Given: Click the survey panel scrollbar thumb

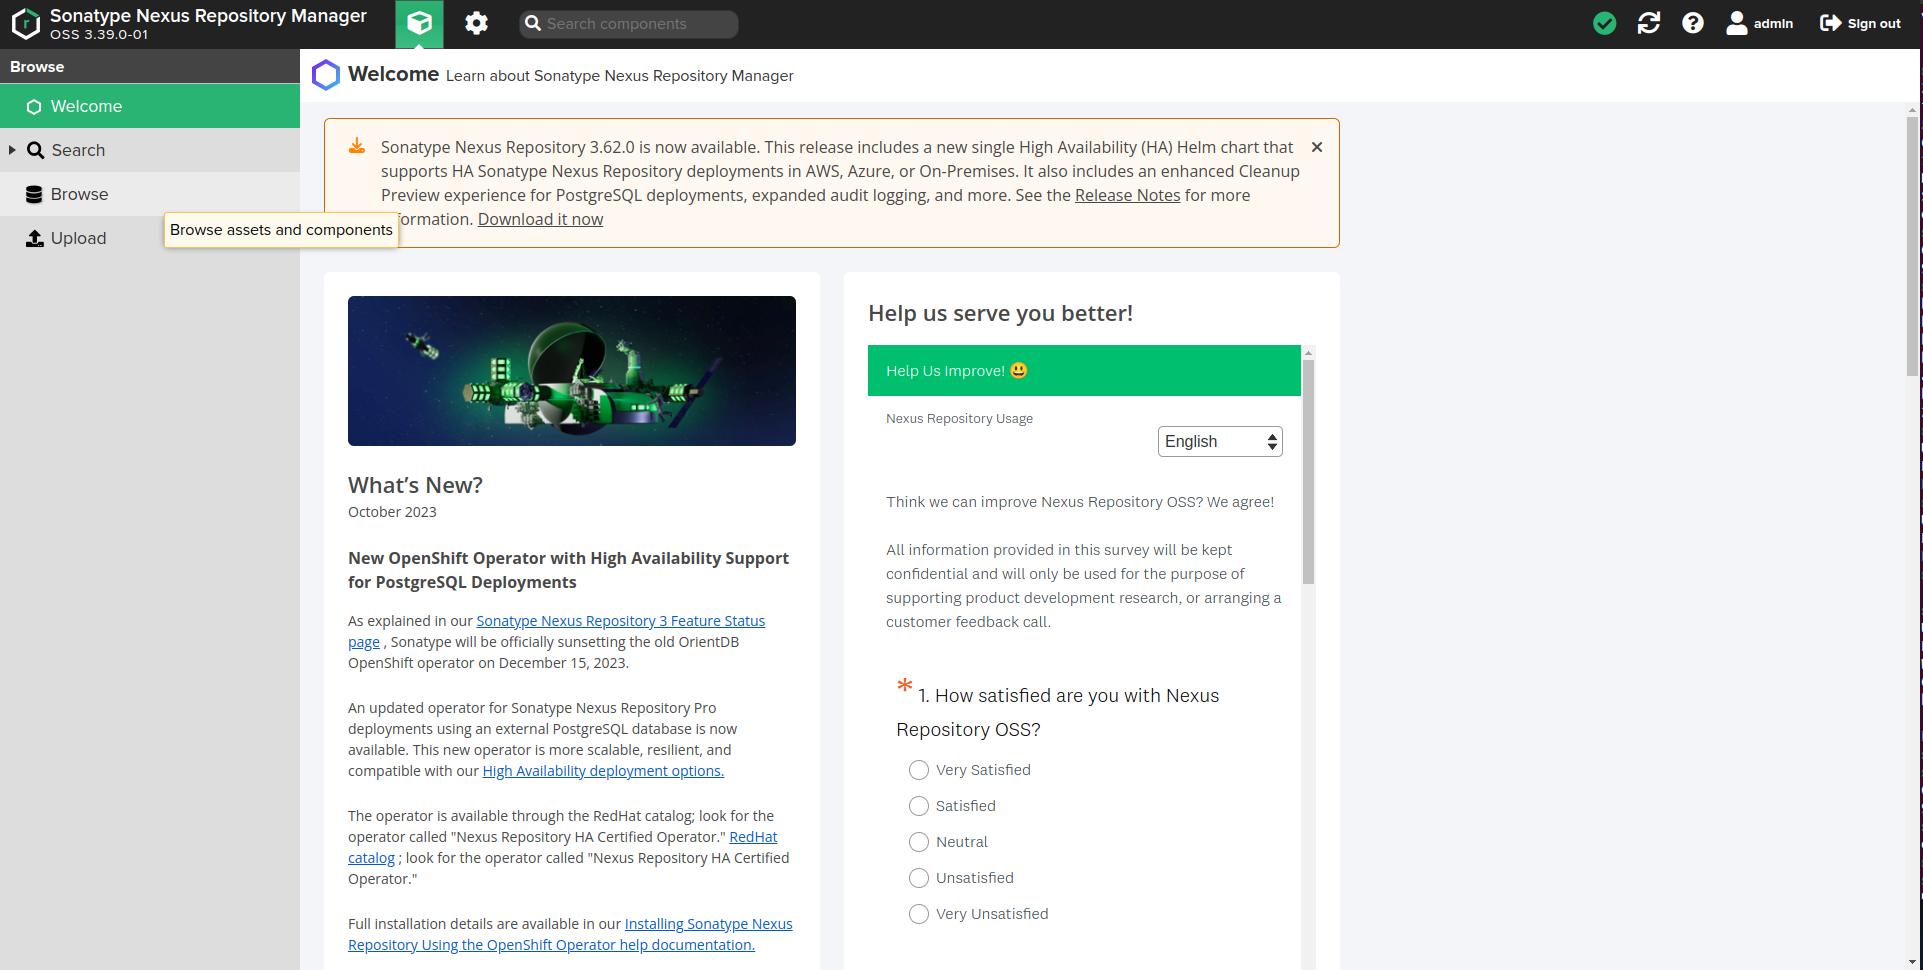Looking at the screenshot, I should [x=1308, y=470].
